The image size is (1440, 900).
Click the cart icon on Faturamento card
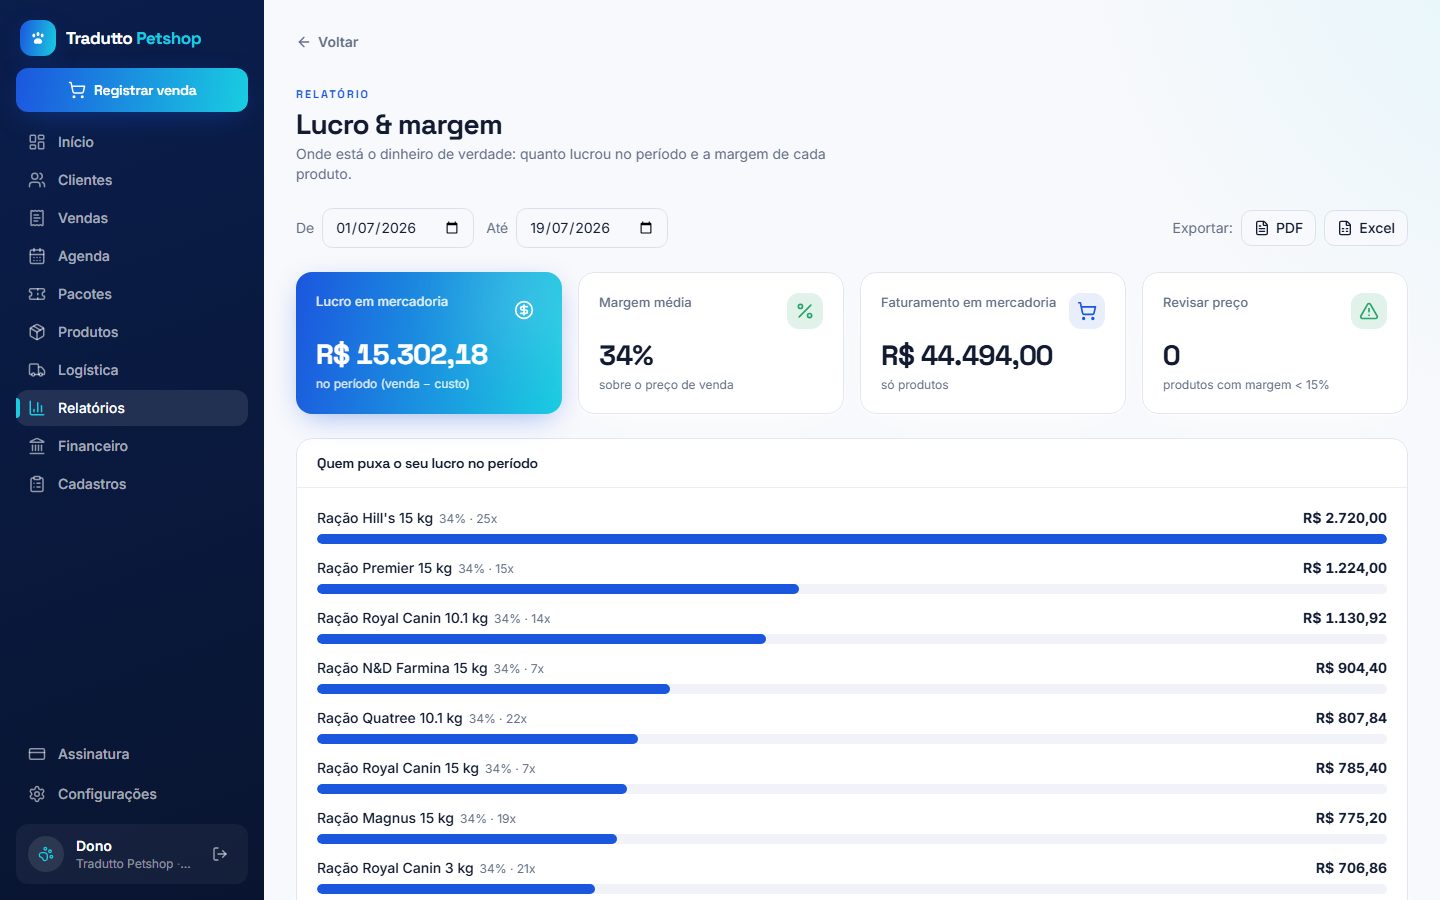coord(1087,311)
